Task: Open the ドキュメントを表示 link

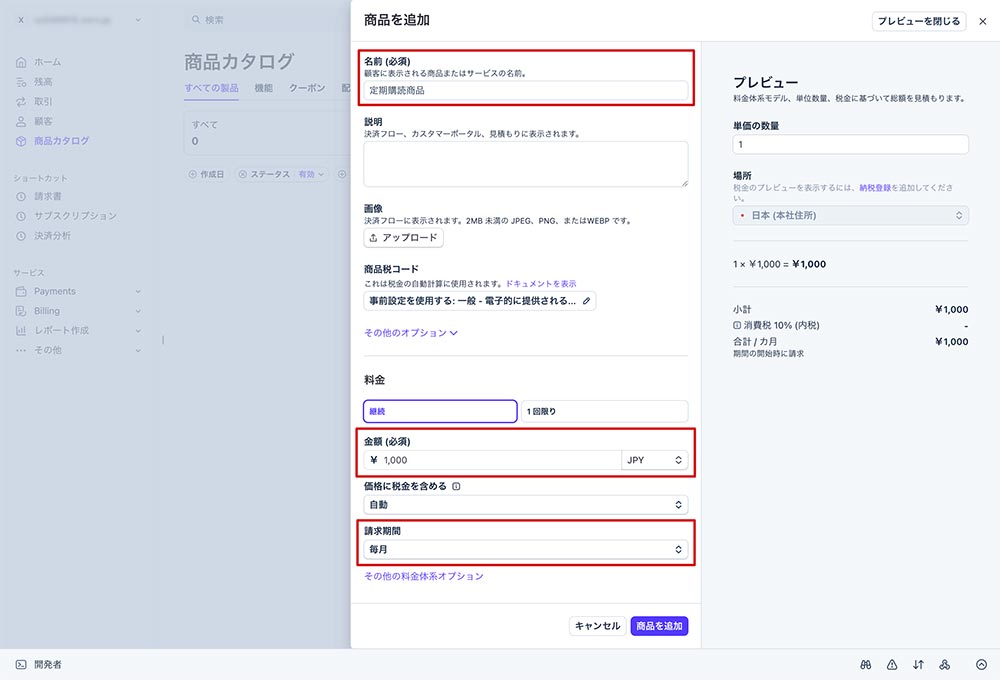Action: pyautogui.click(x=540, y=284)
